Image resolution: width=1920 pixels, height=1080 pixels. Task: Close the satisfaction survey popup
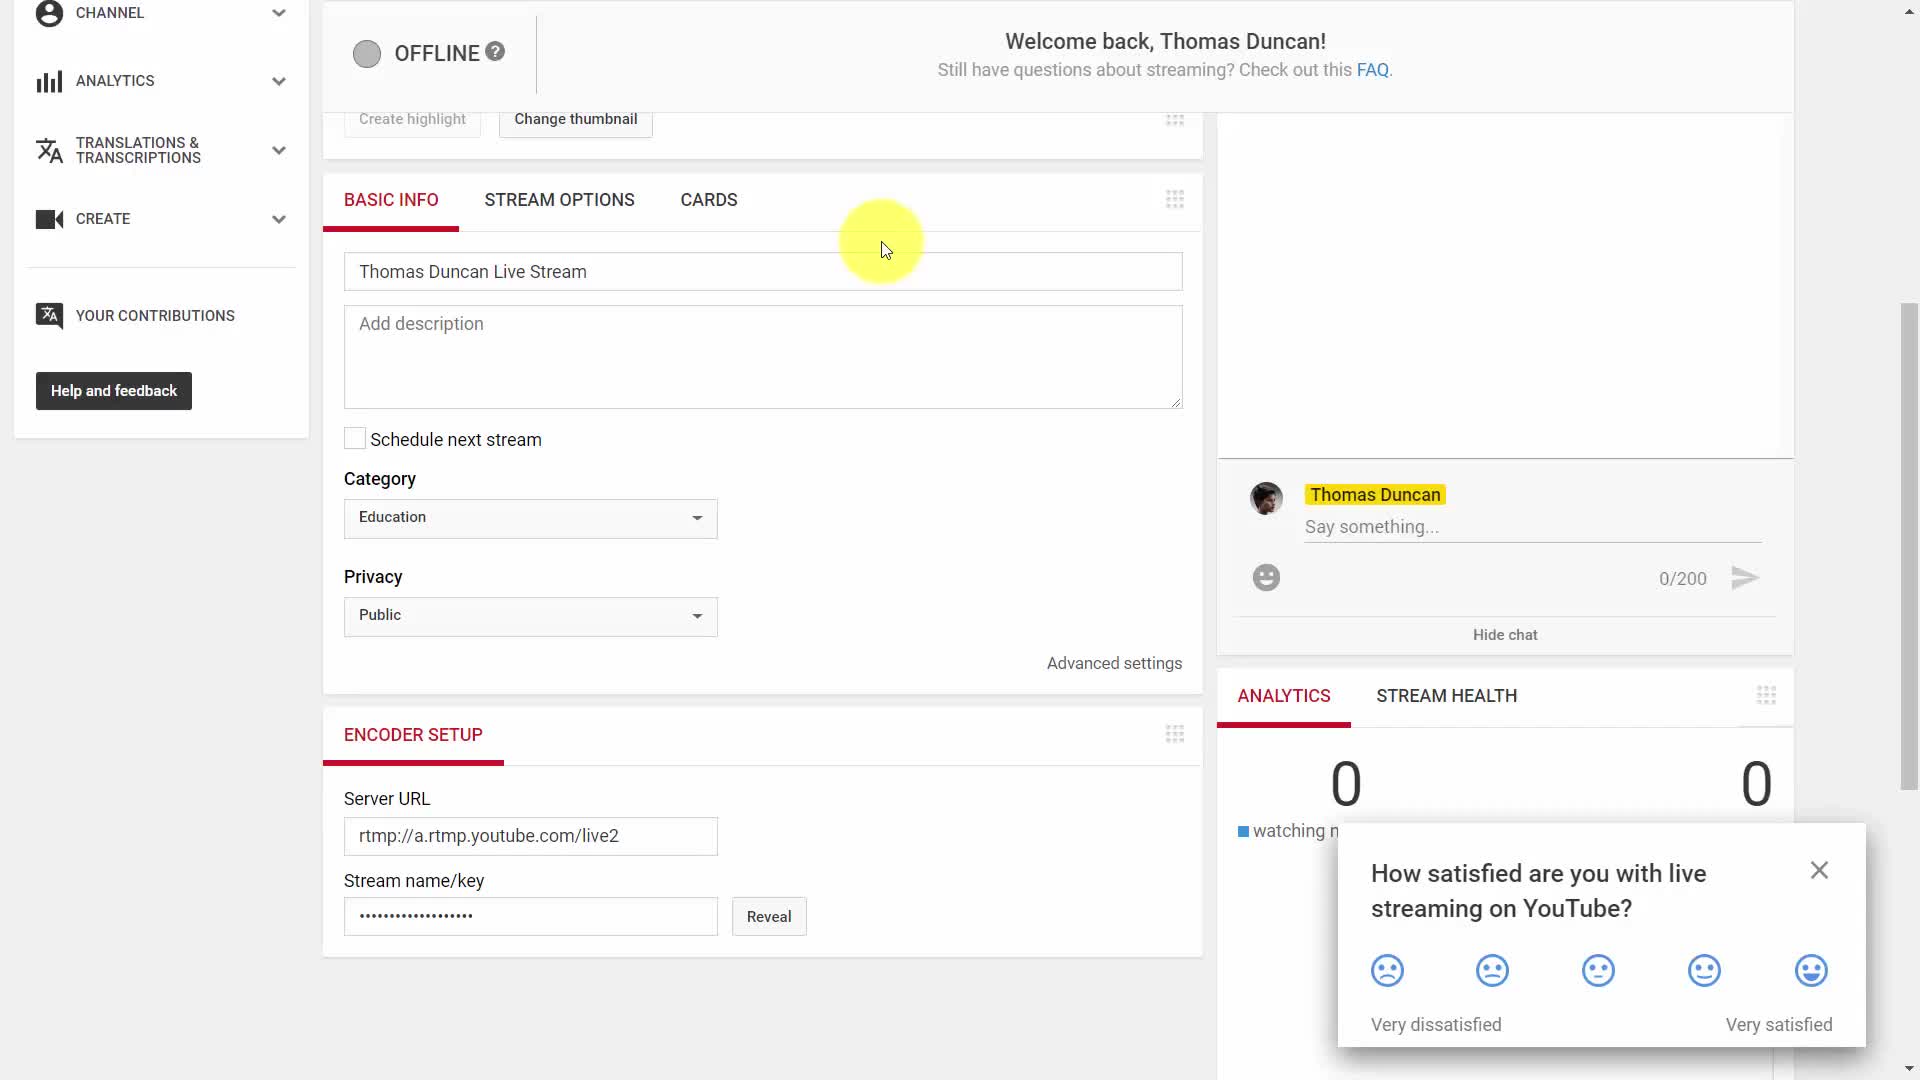pyautogui.click(x=1819, y=870)
